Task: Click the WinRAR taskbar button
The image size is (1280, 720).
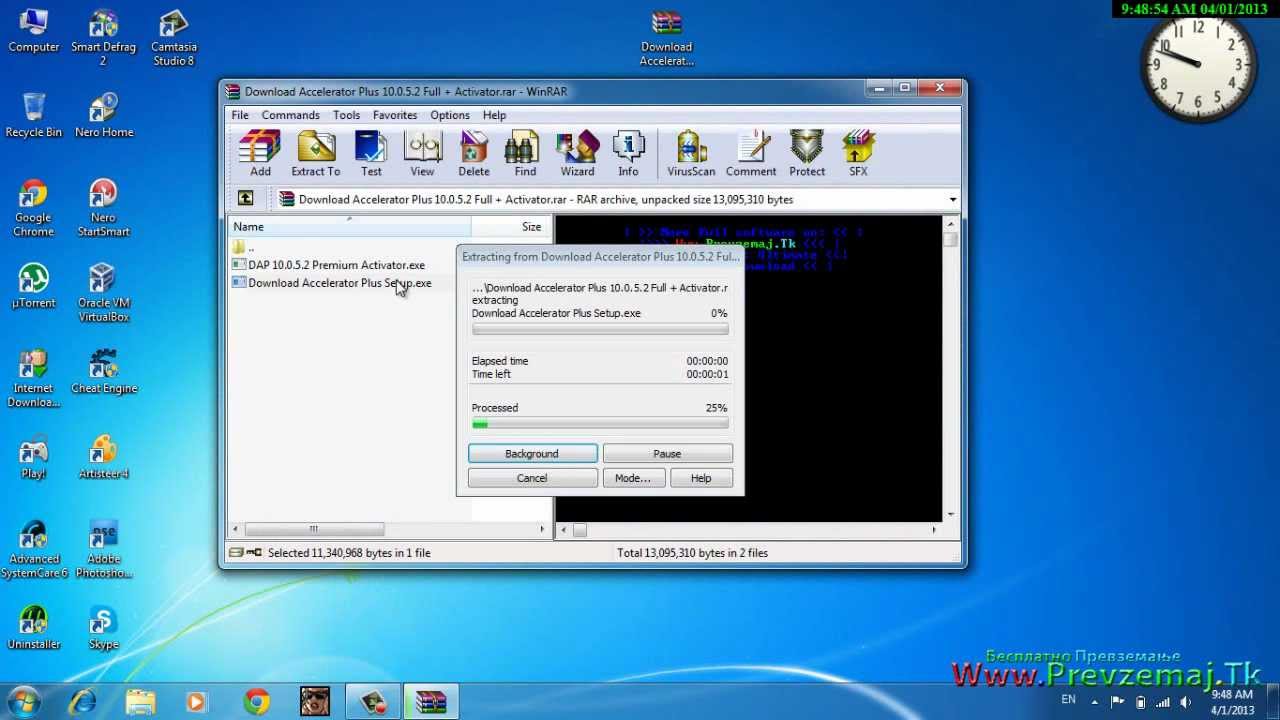Action: point(431,702)
